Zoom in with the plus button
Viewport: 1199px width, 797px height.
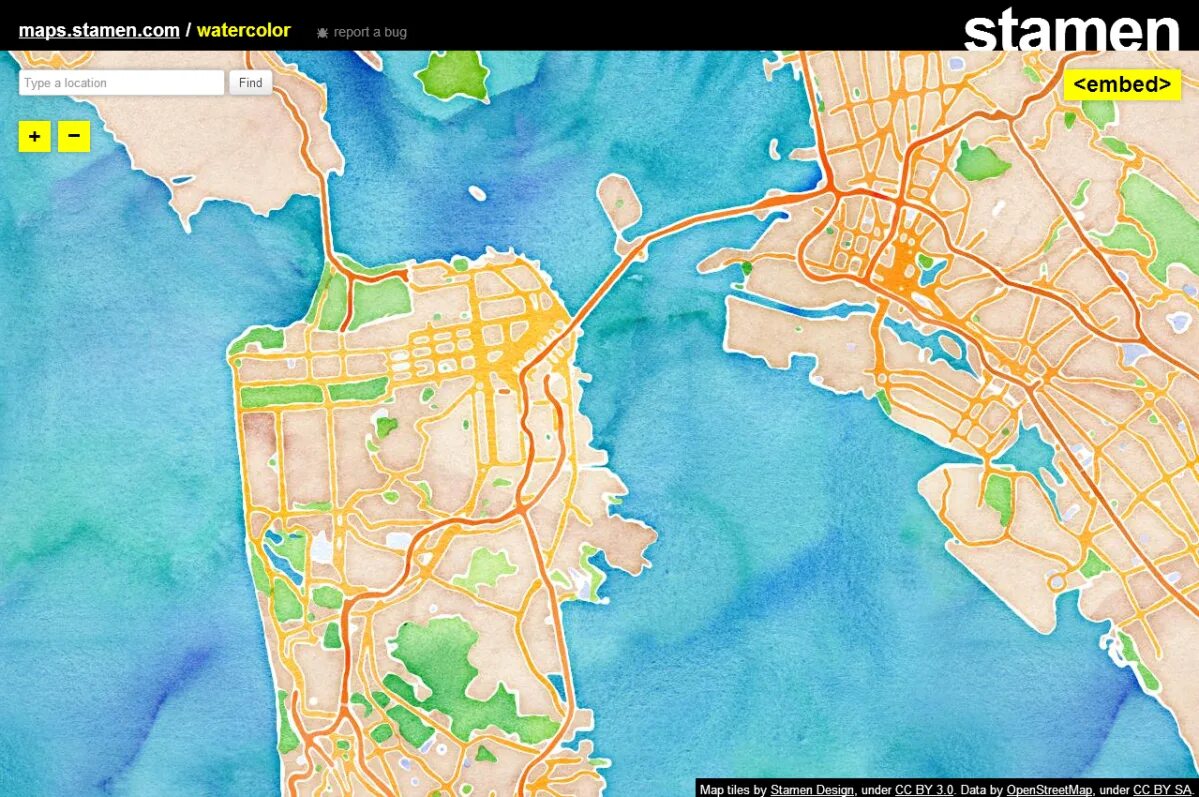tap(34, 137)
